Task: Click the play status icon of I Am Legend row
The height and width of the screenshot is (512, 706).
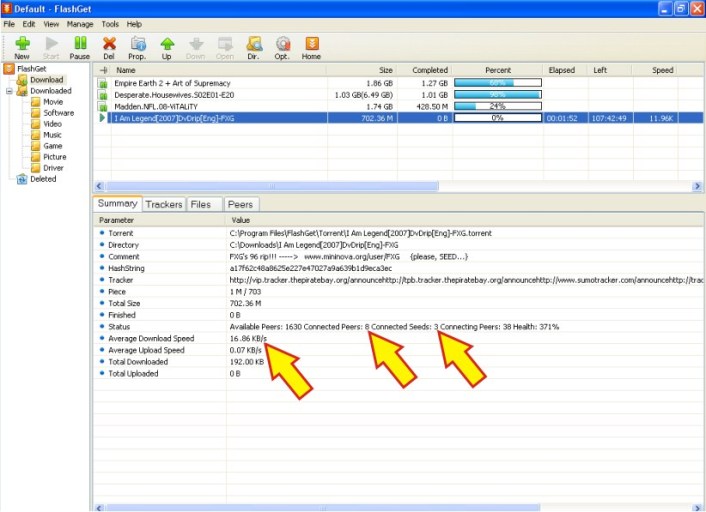Action: (102, 118)
